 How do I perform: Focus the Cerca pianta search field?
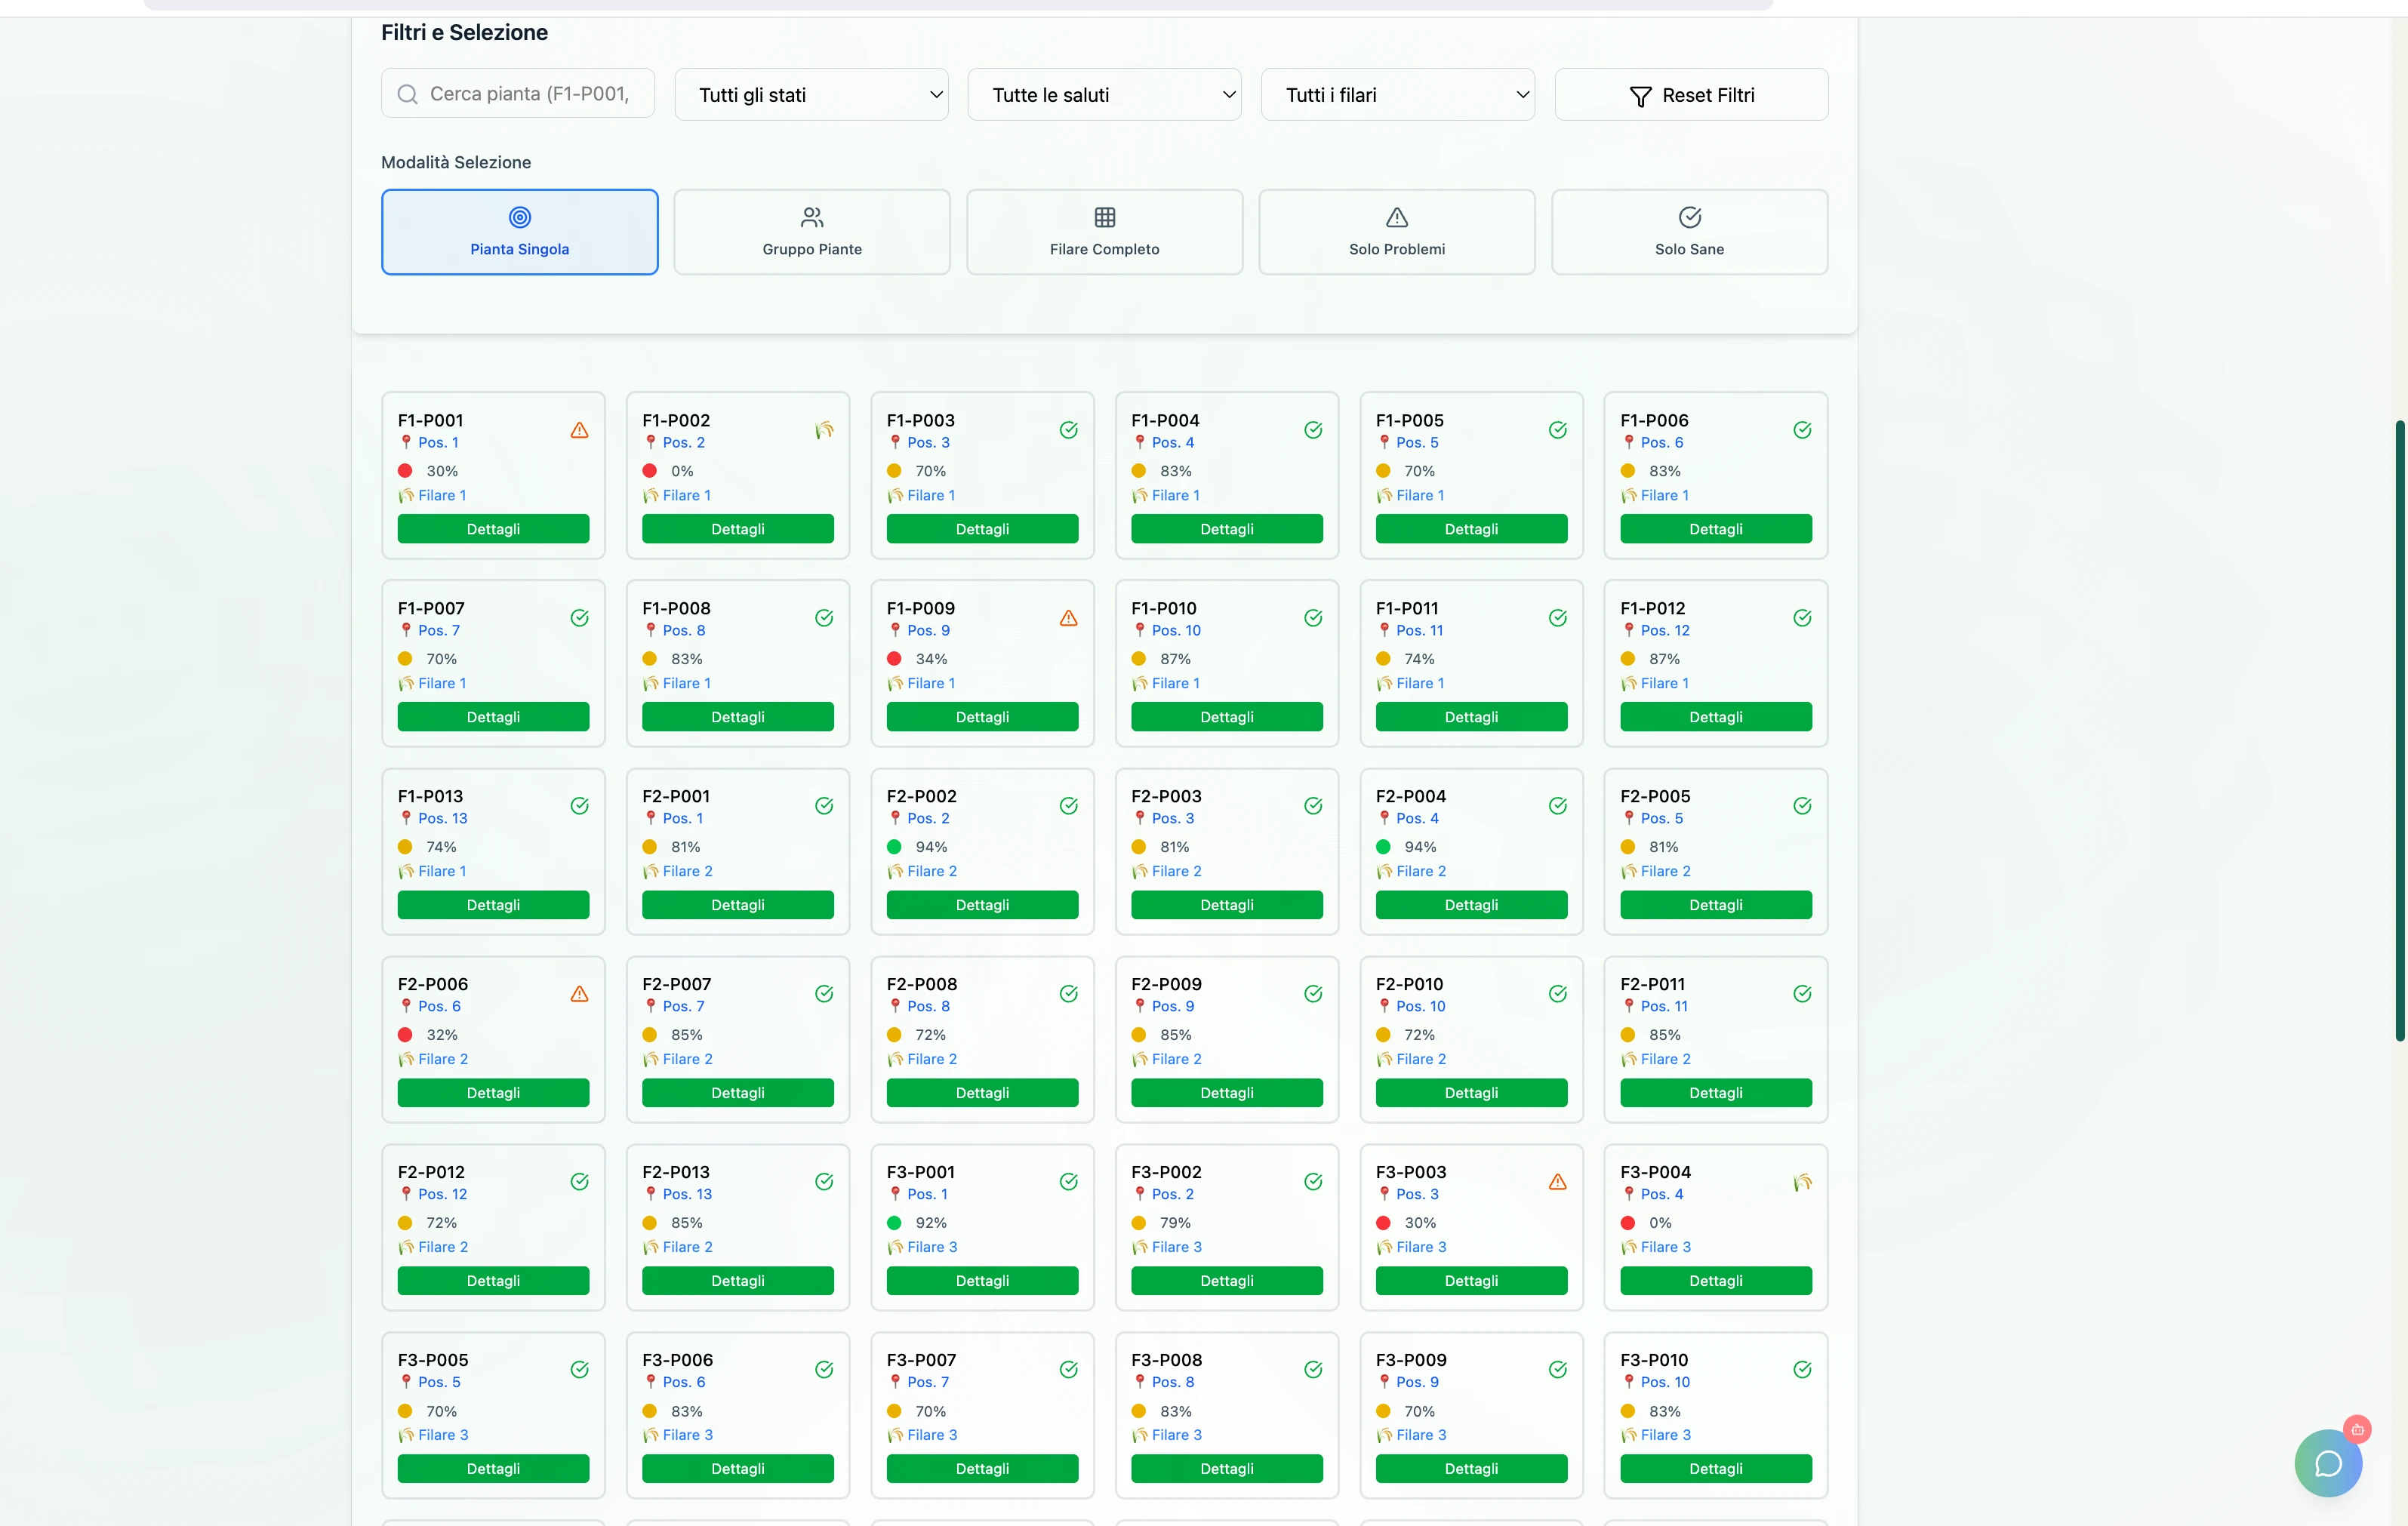518,94
